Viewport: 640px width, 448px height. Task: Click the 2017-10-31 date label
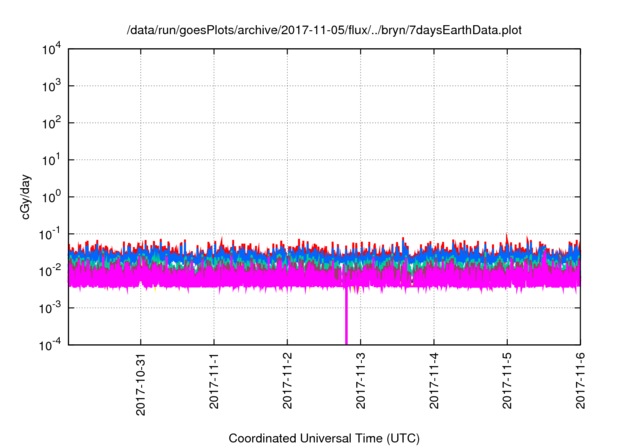tap(141, 384)
